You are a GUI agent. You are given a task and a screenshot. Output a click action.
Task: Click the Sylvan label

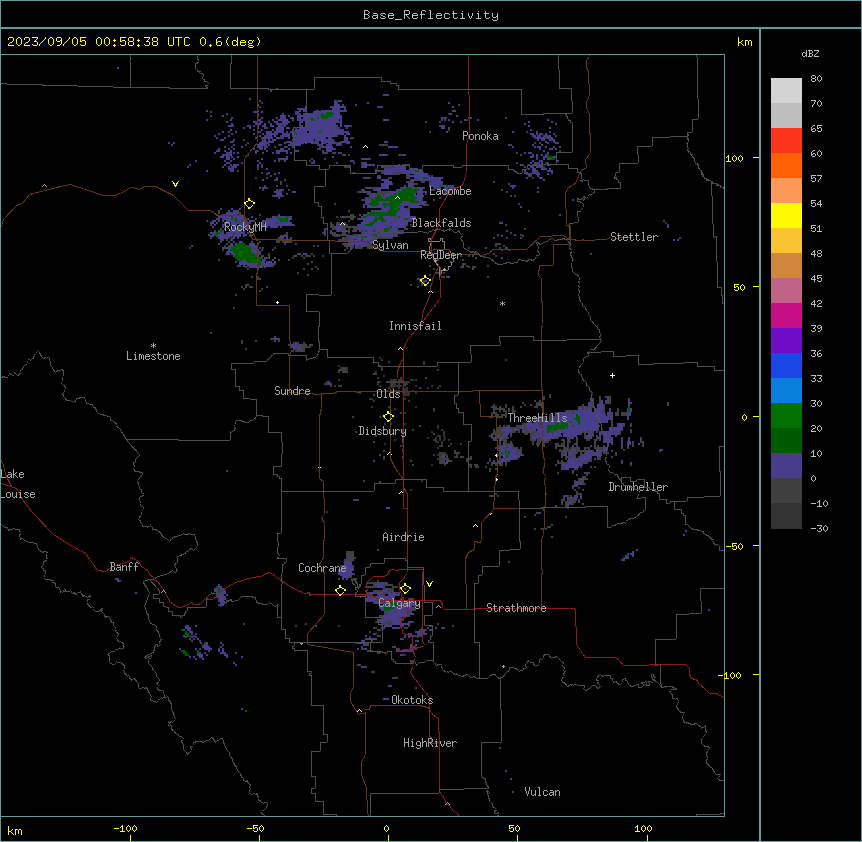coord(390,245)
